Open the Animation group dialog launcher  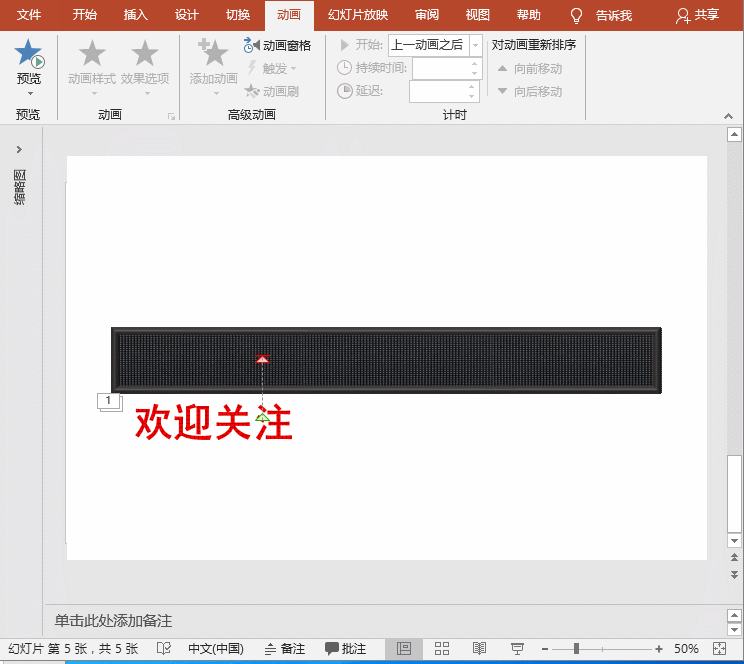click(171, 116)
